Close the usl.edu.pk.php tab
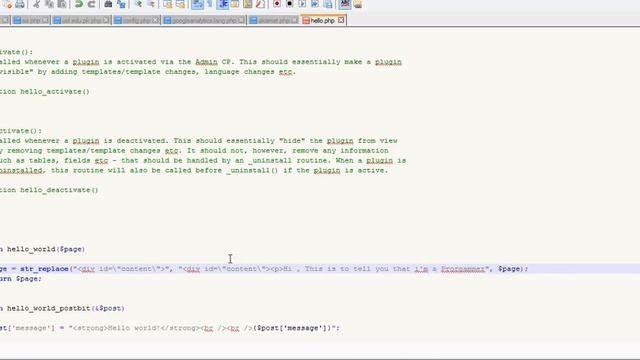The height and width of the screenshot is (360, 640). (106, 20)
